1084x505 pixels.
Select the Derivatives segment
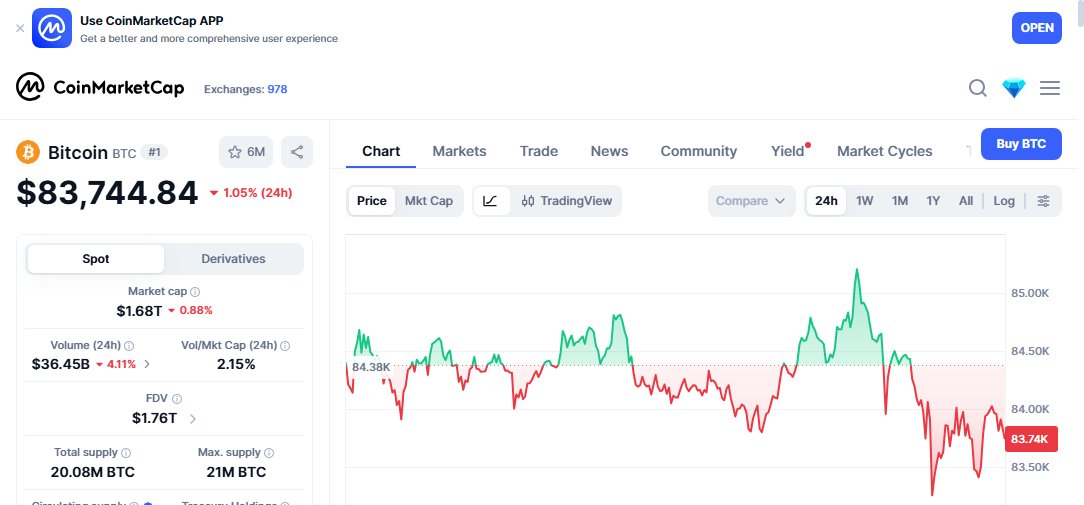pos(233,259)
